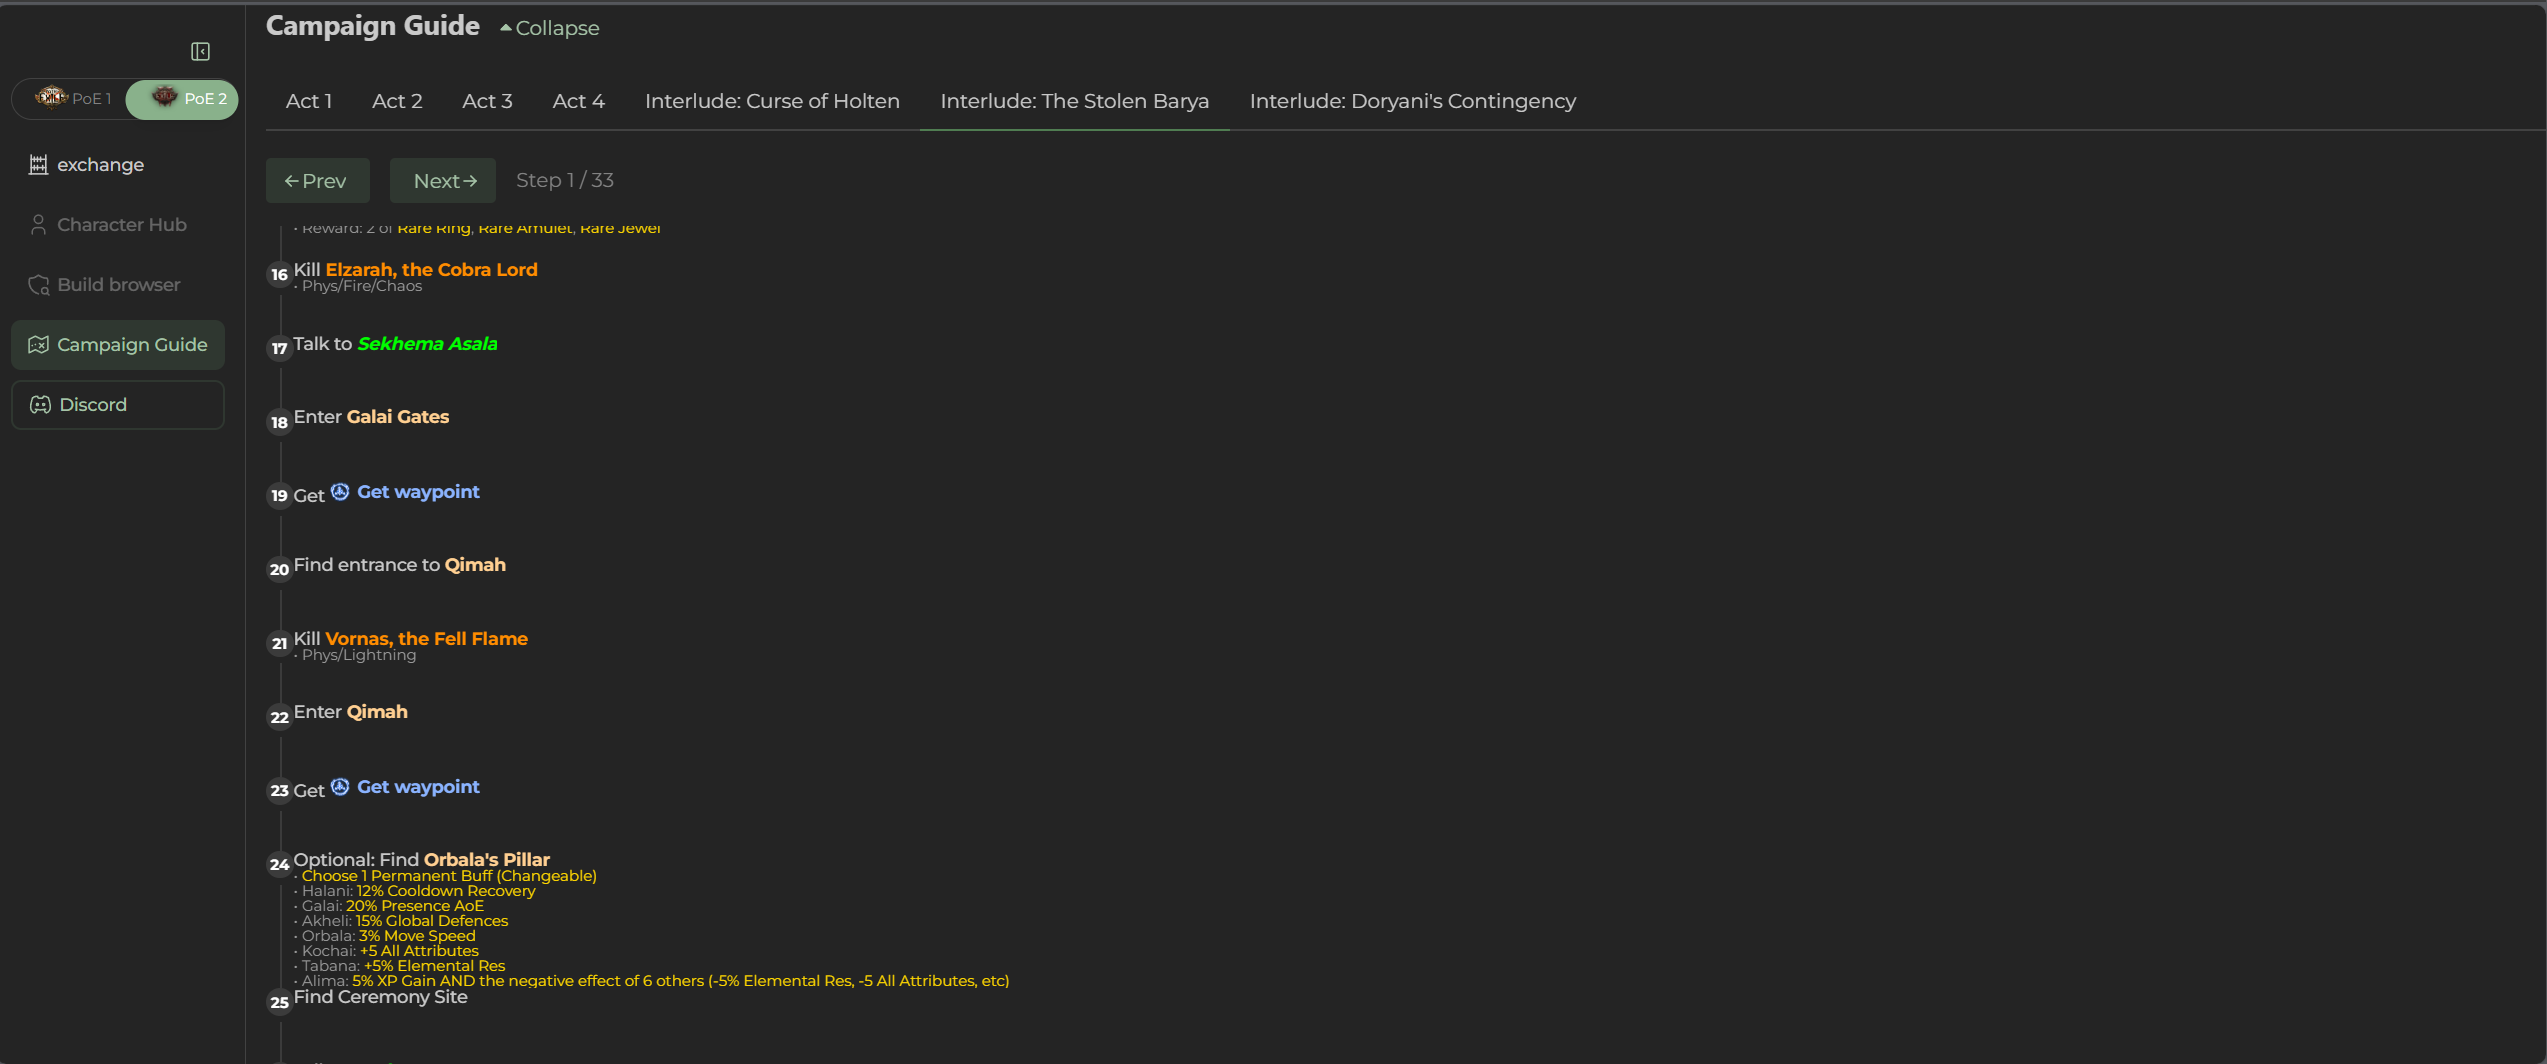Click the exchange abacus icon
Viewport: 2547px width, 1064px height.
(38, 165)
